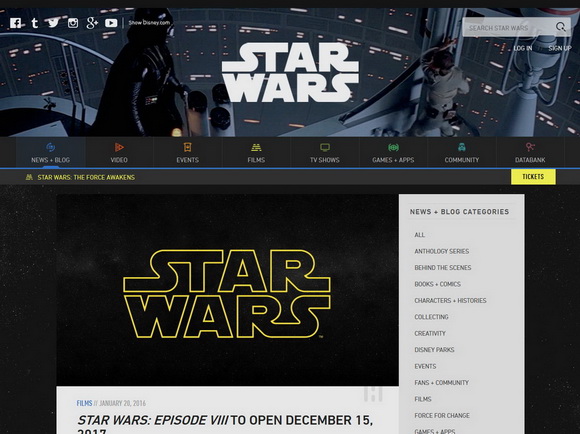
Task: Open the GAMES + APPS menu label
Action: (393, 160)
